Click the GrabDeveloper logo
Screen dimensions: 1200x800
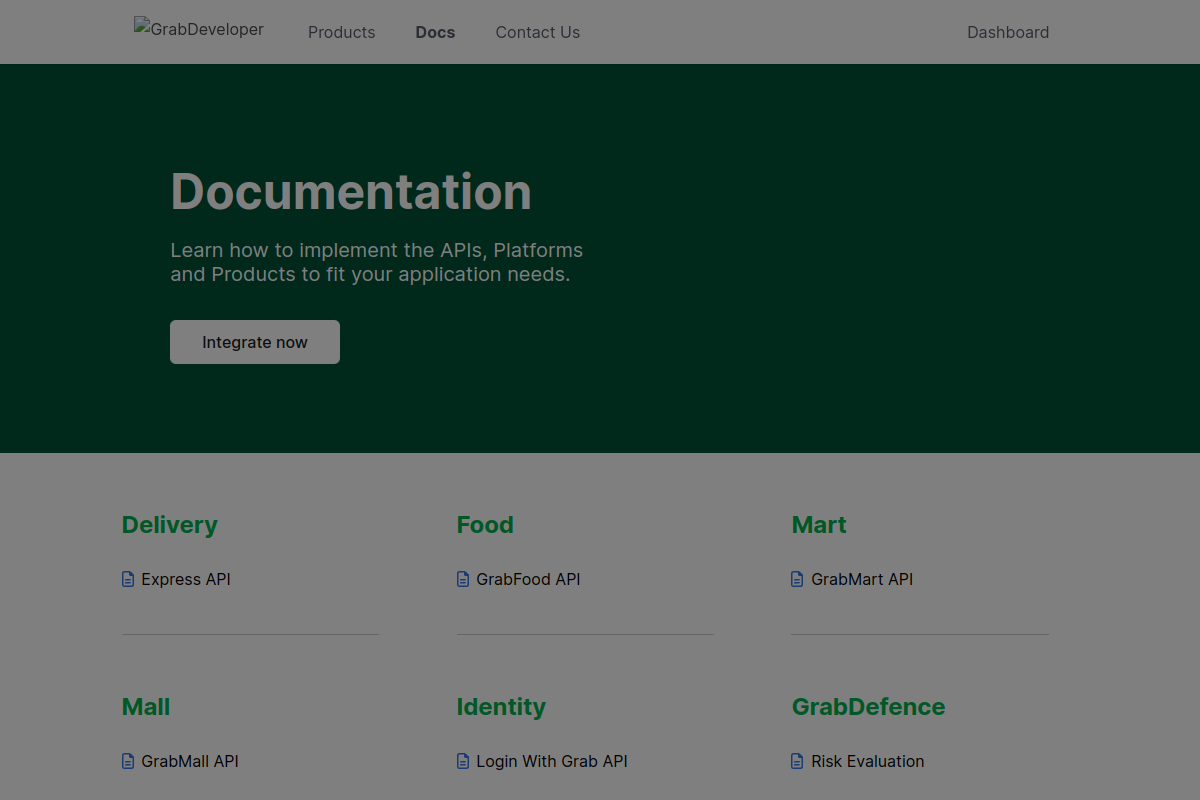pyautogui.click(x=199, y=29)
